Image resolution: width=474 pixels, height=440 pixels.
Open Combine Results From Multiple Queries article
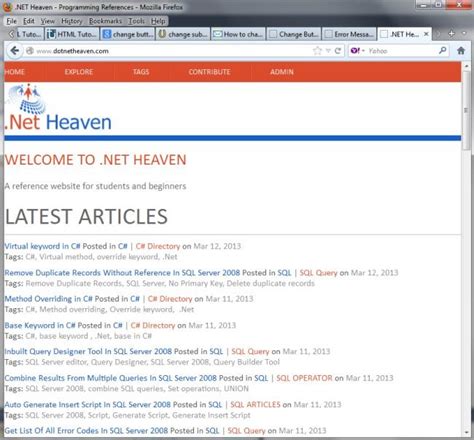[111, 378]
